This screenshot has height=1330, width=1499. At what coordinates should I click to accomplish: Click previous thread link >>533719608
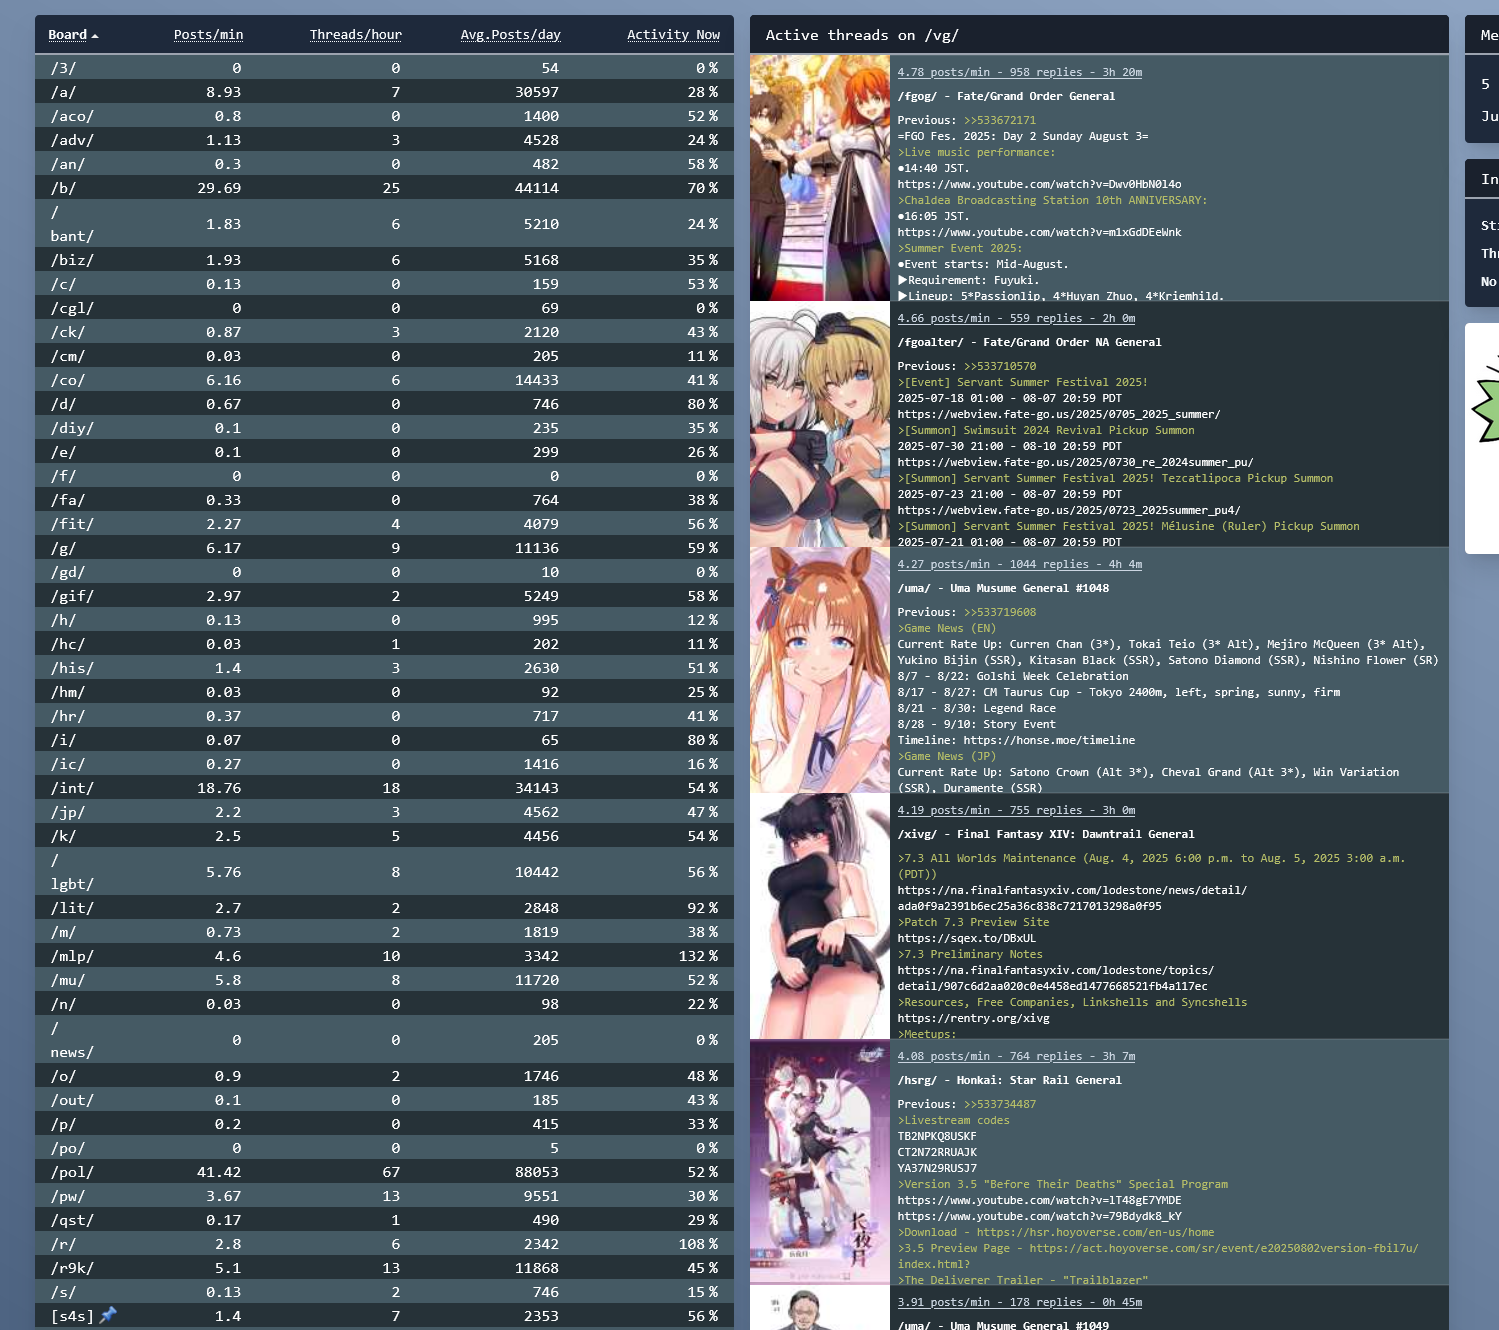[999, 612]
